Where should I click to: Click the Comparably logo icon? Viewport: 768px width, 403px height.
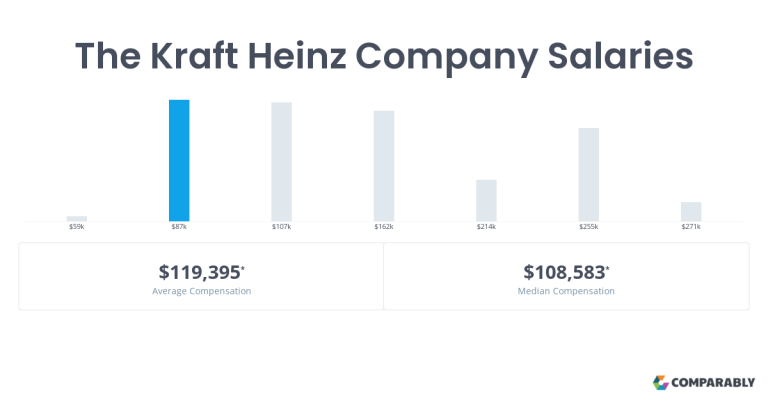[x=661, y=382]
